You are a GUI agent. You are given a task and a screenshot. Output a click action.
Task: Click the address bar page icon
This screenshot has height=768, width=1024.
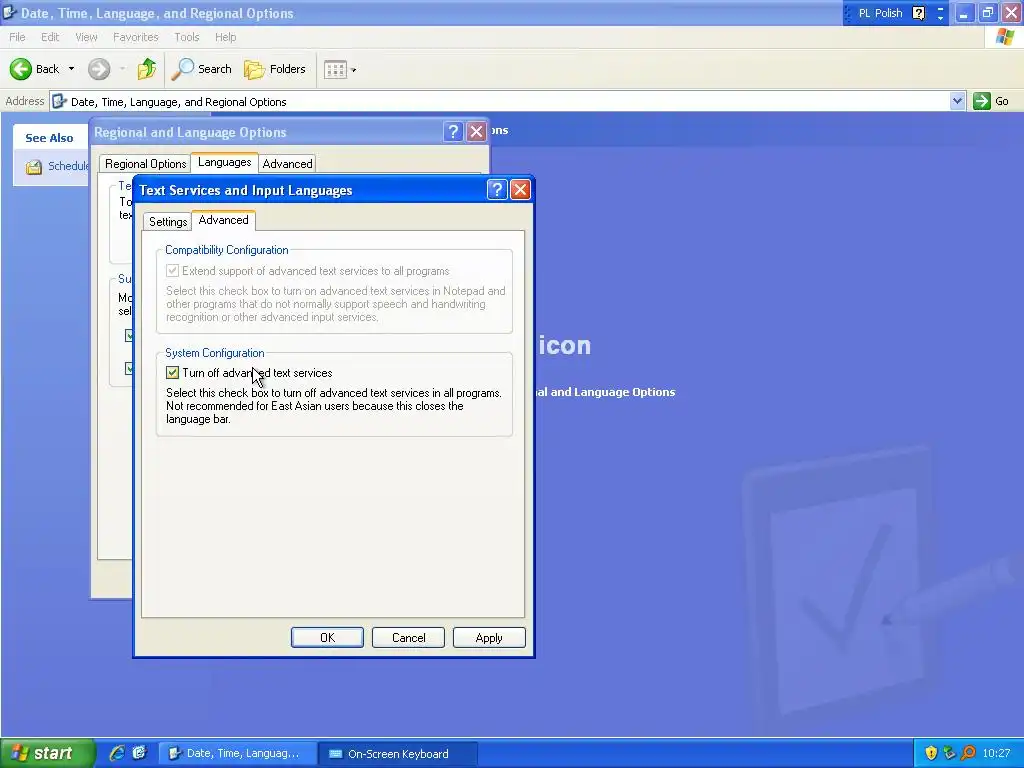[x=59, y=101]
